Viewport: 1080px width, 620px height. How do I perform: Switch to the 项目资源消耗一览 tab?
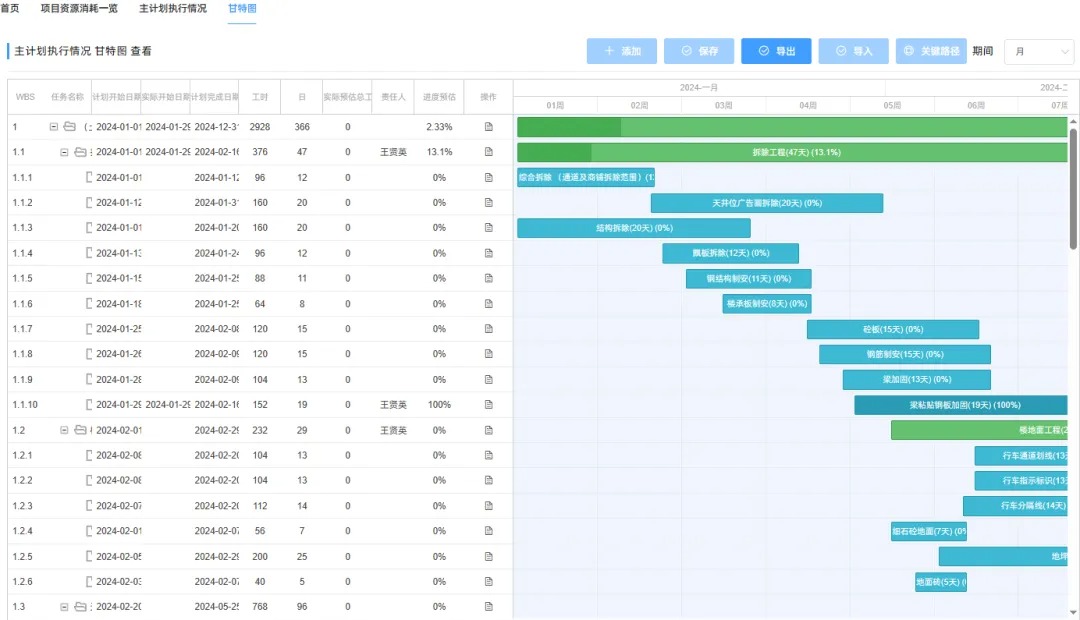coord(79,8)
